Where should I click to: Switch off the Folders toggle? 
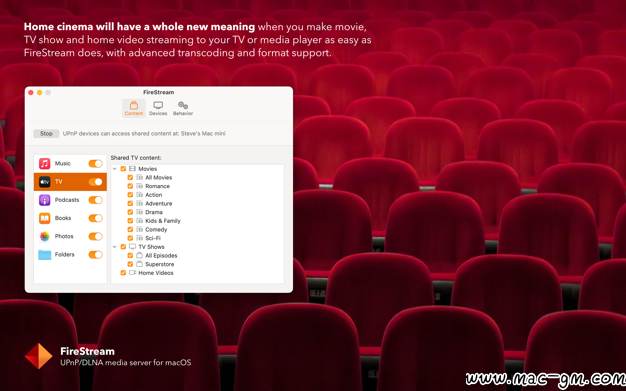coord(95,254)
